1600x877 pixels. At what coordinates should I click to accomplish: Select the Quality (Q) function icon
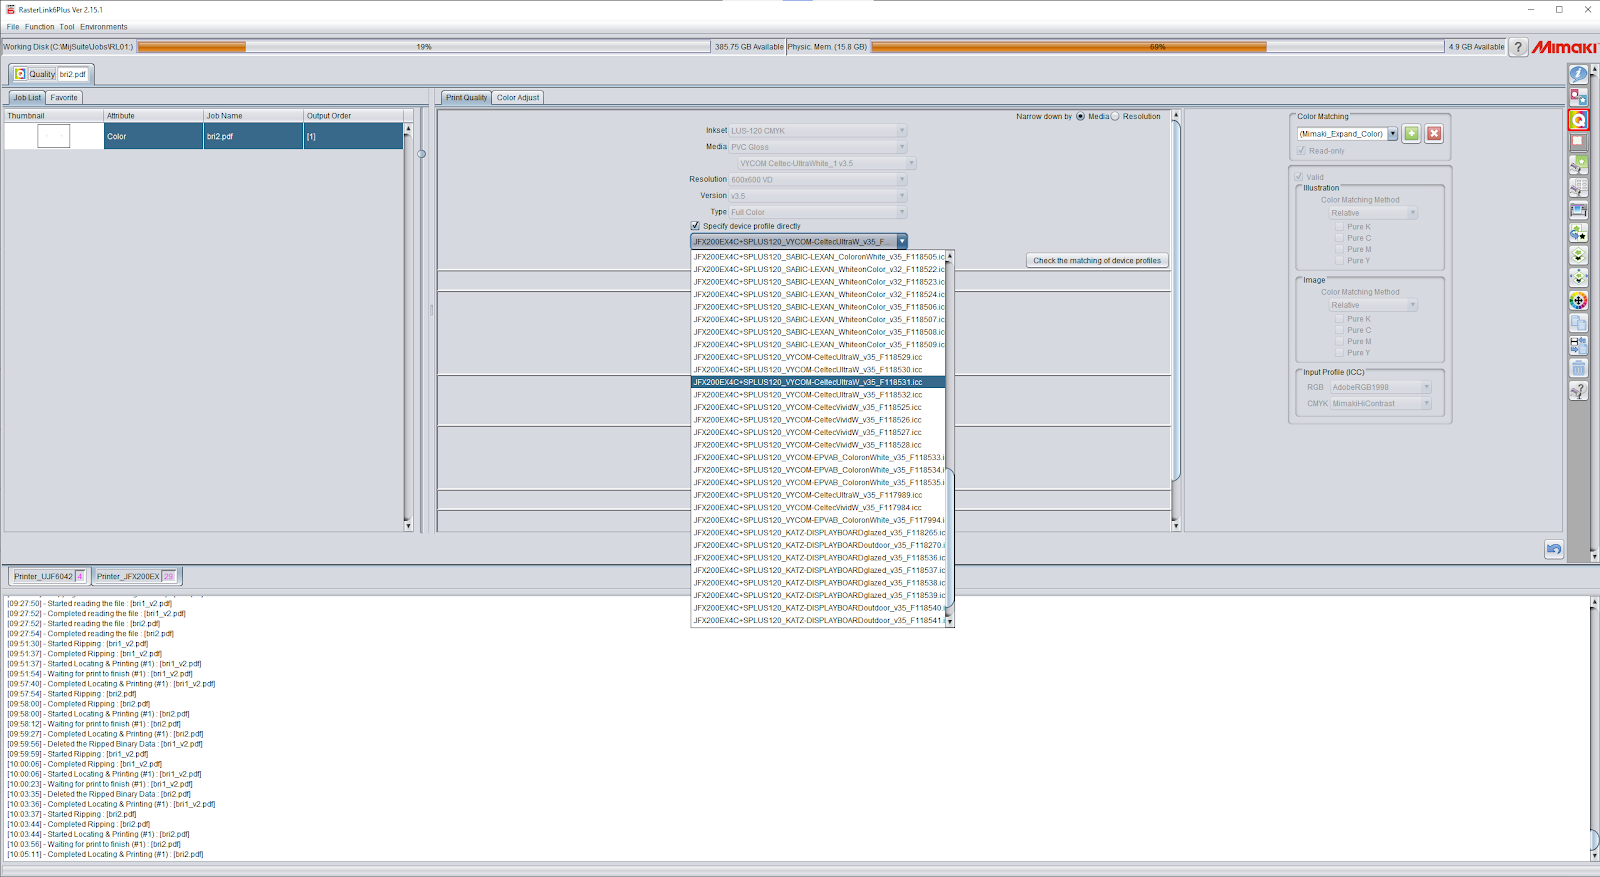(x=1578, y=120)
